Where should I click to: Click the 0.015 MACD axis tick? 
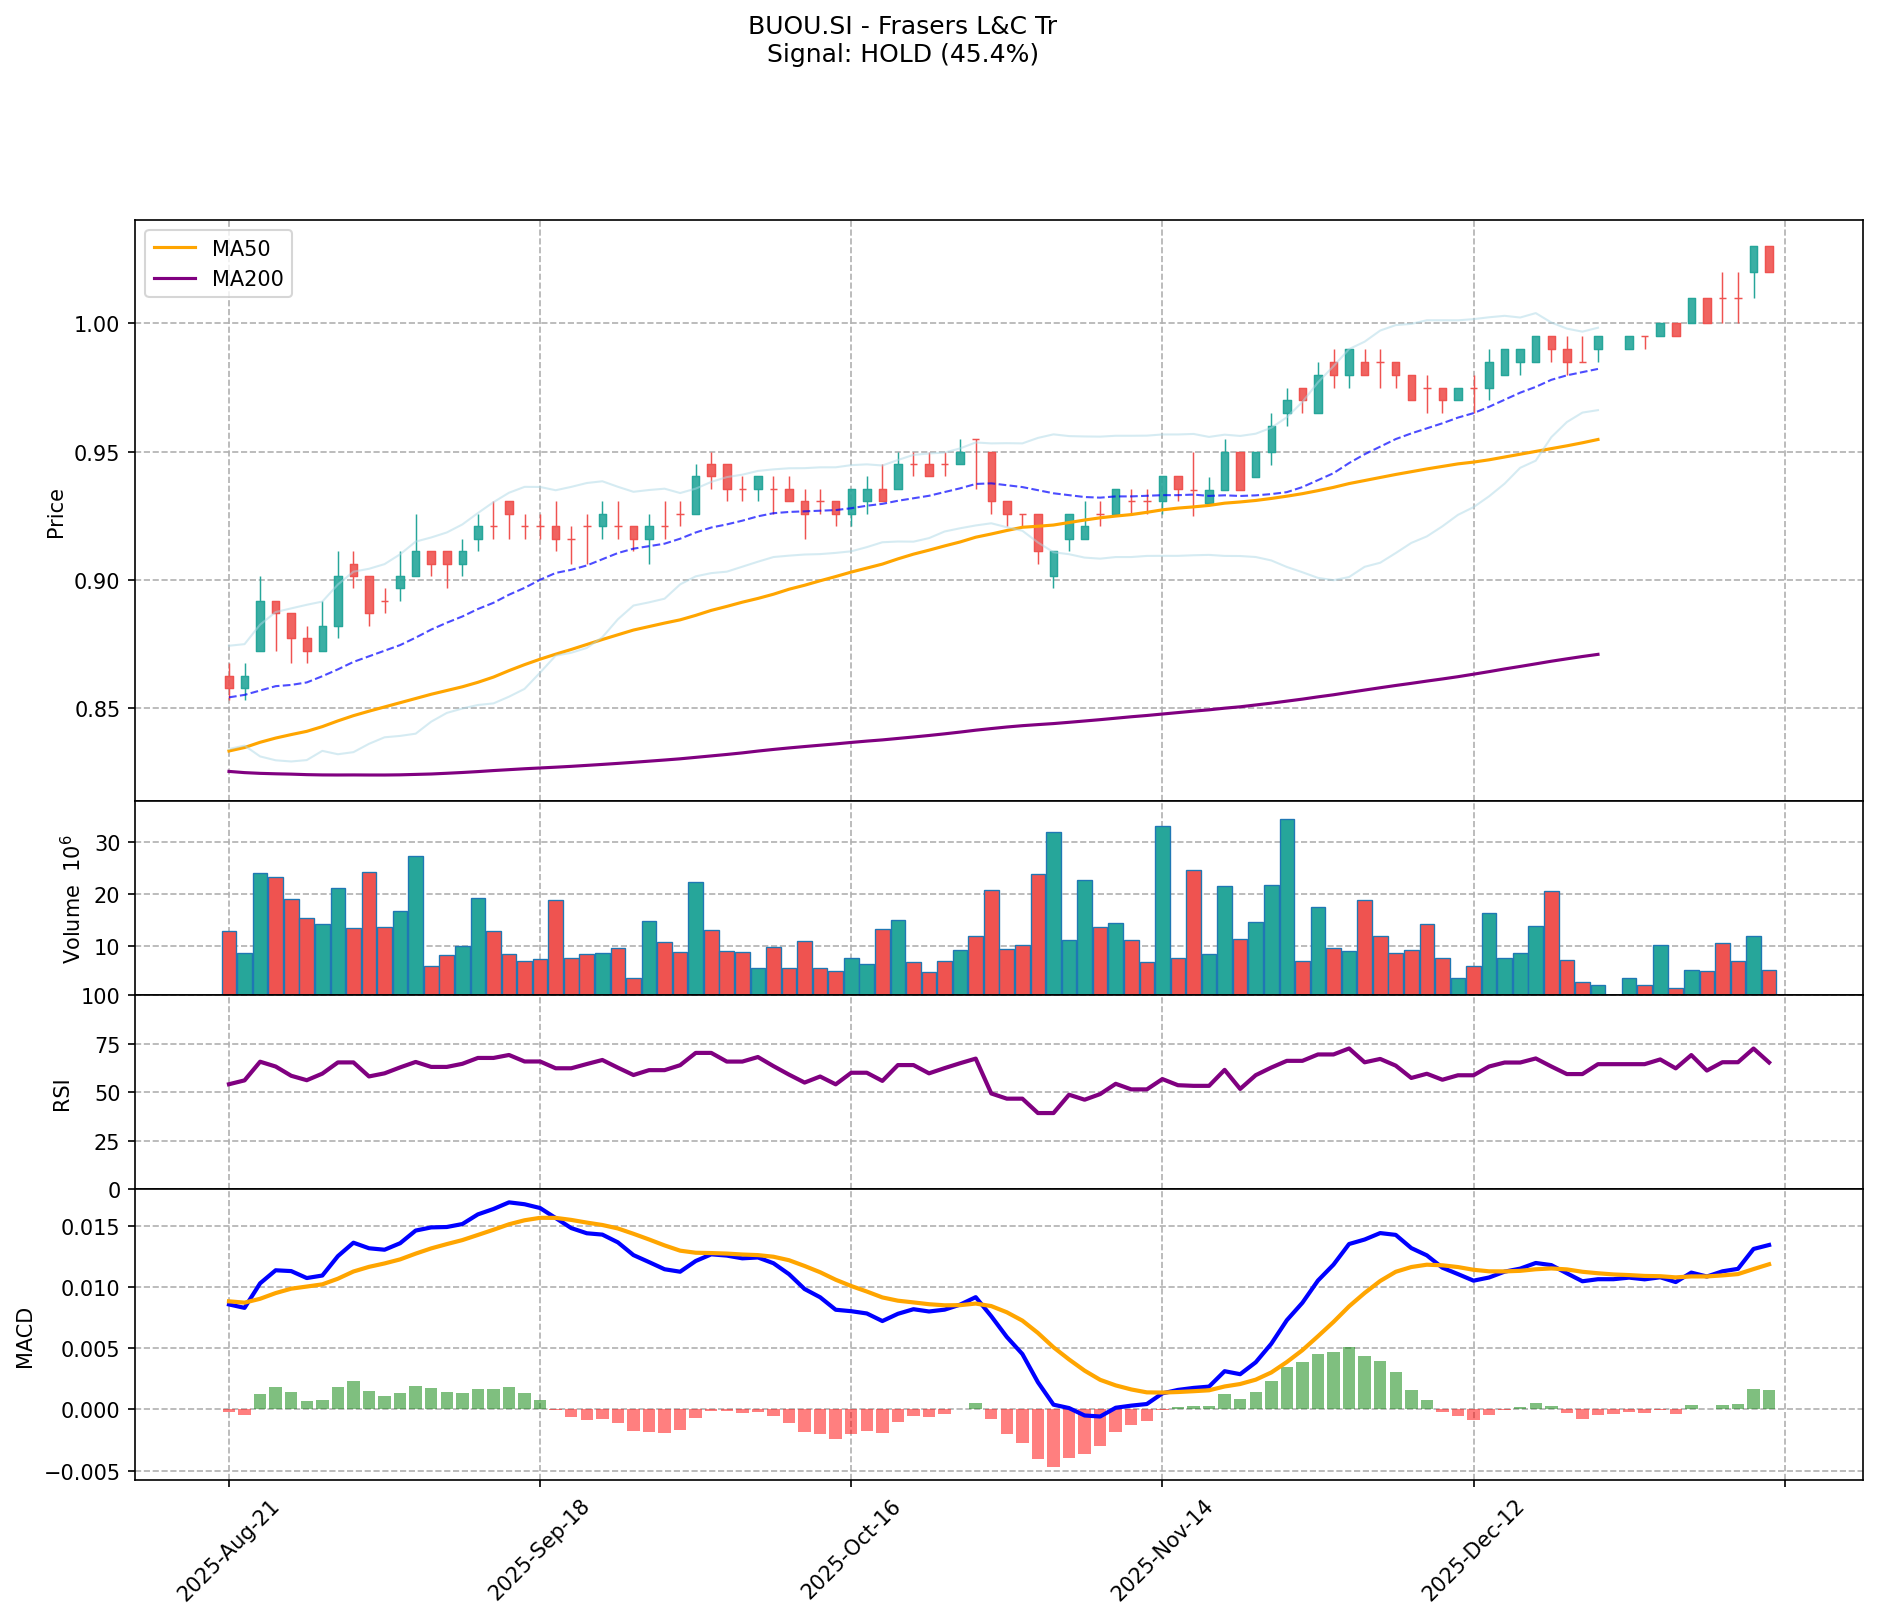pos(92,1227)
